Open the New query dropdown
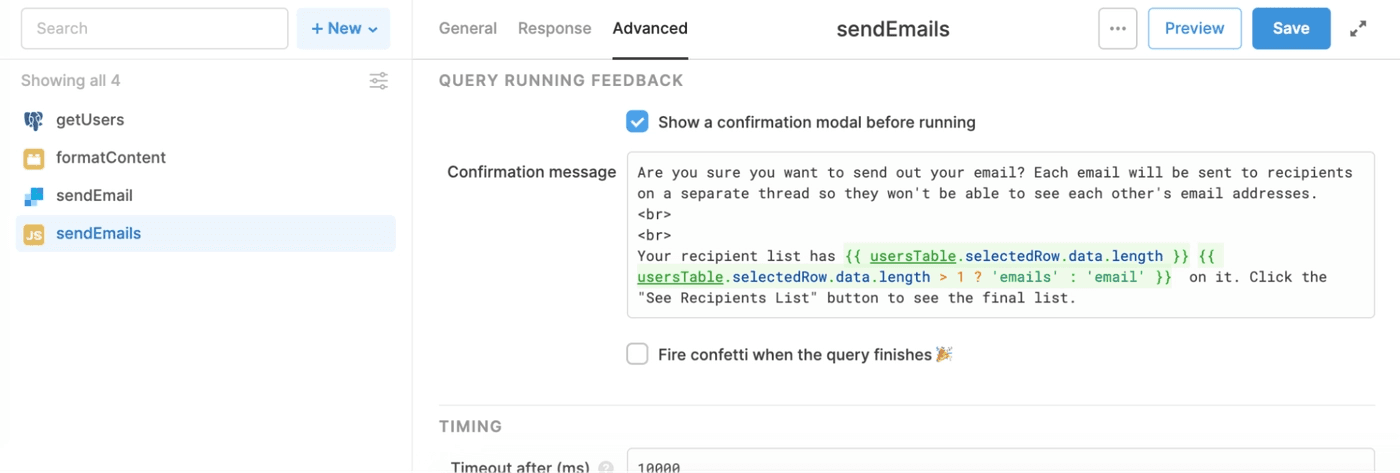1400x473 pixels. coord(344,29)
